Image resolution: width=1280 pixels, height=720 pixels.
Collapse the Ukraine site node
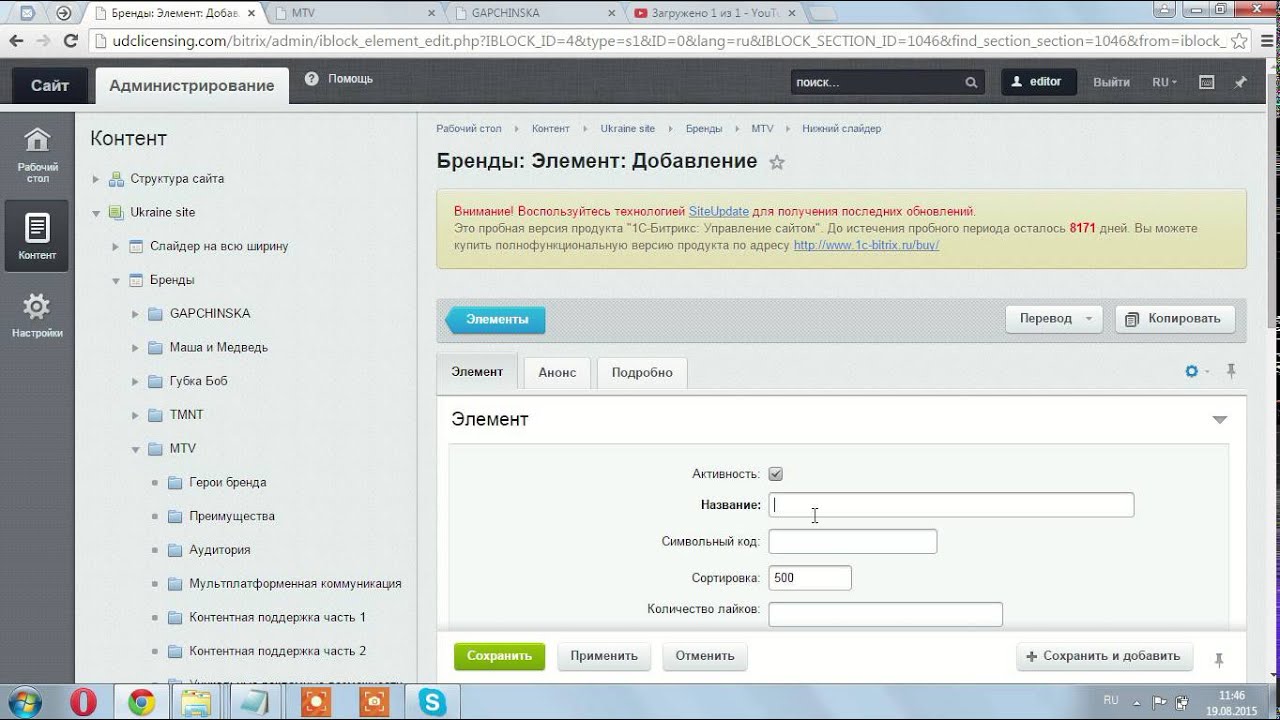[96, 213]
